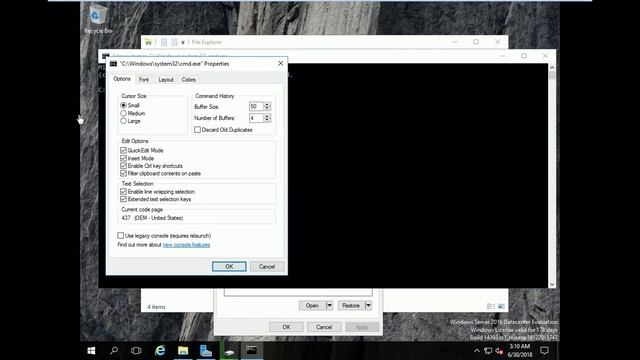
Task: Open the Recycle Bin desktop icon
Action: coord(98,20)
